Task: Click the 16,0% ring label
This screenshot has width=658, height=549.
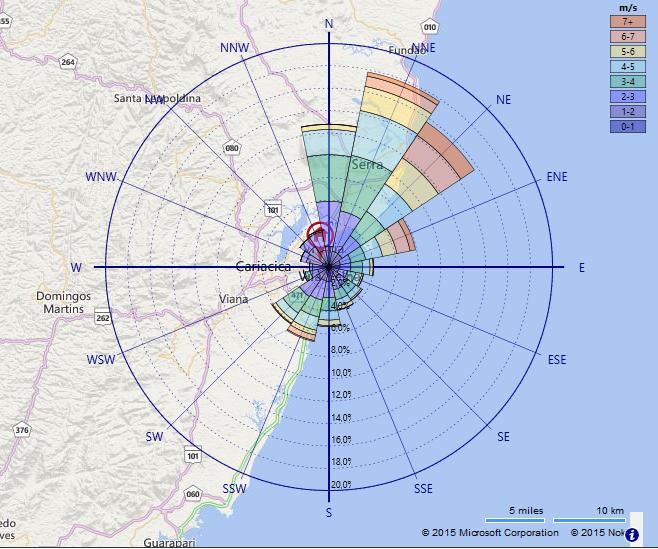Action: pyautogui.click(x=341, y=439)
